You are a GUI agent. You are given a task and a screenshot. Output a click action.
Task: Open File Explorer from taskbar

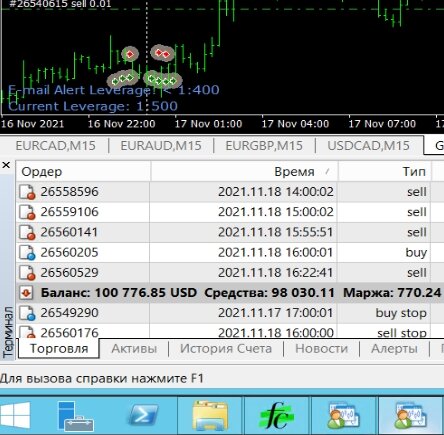point(210,416)
